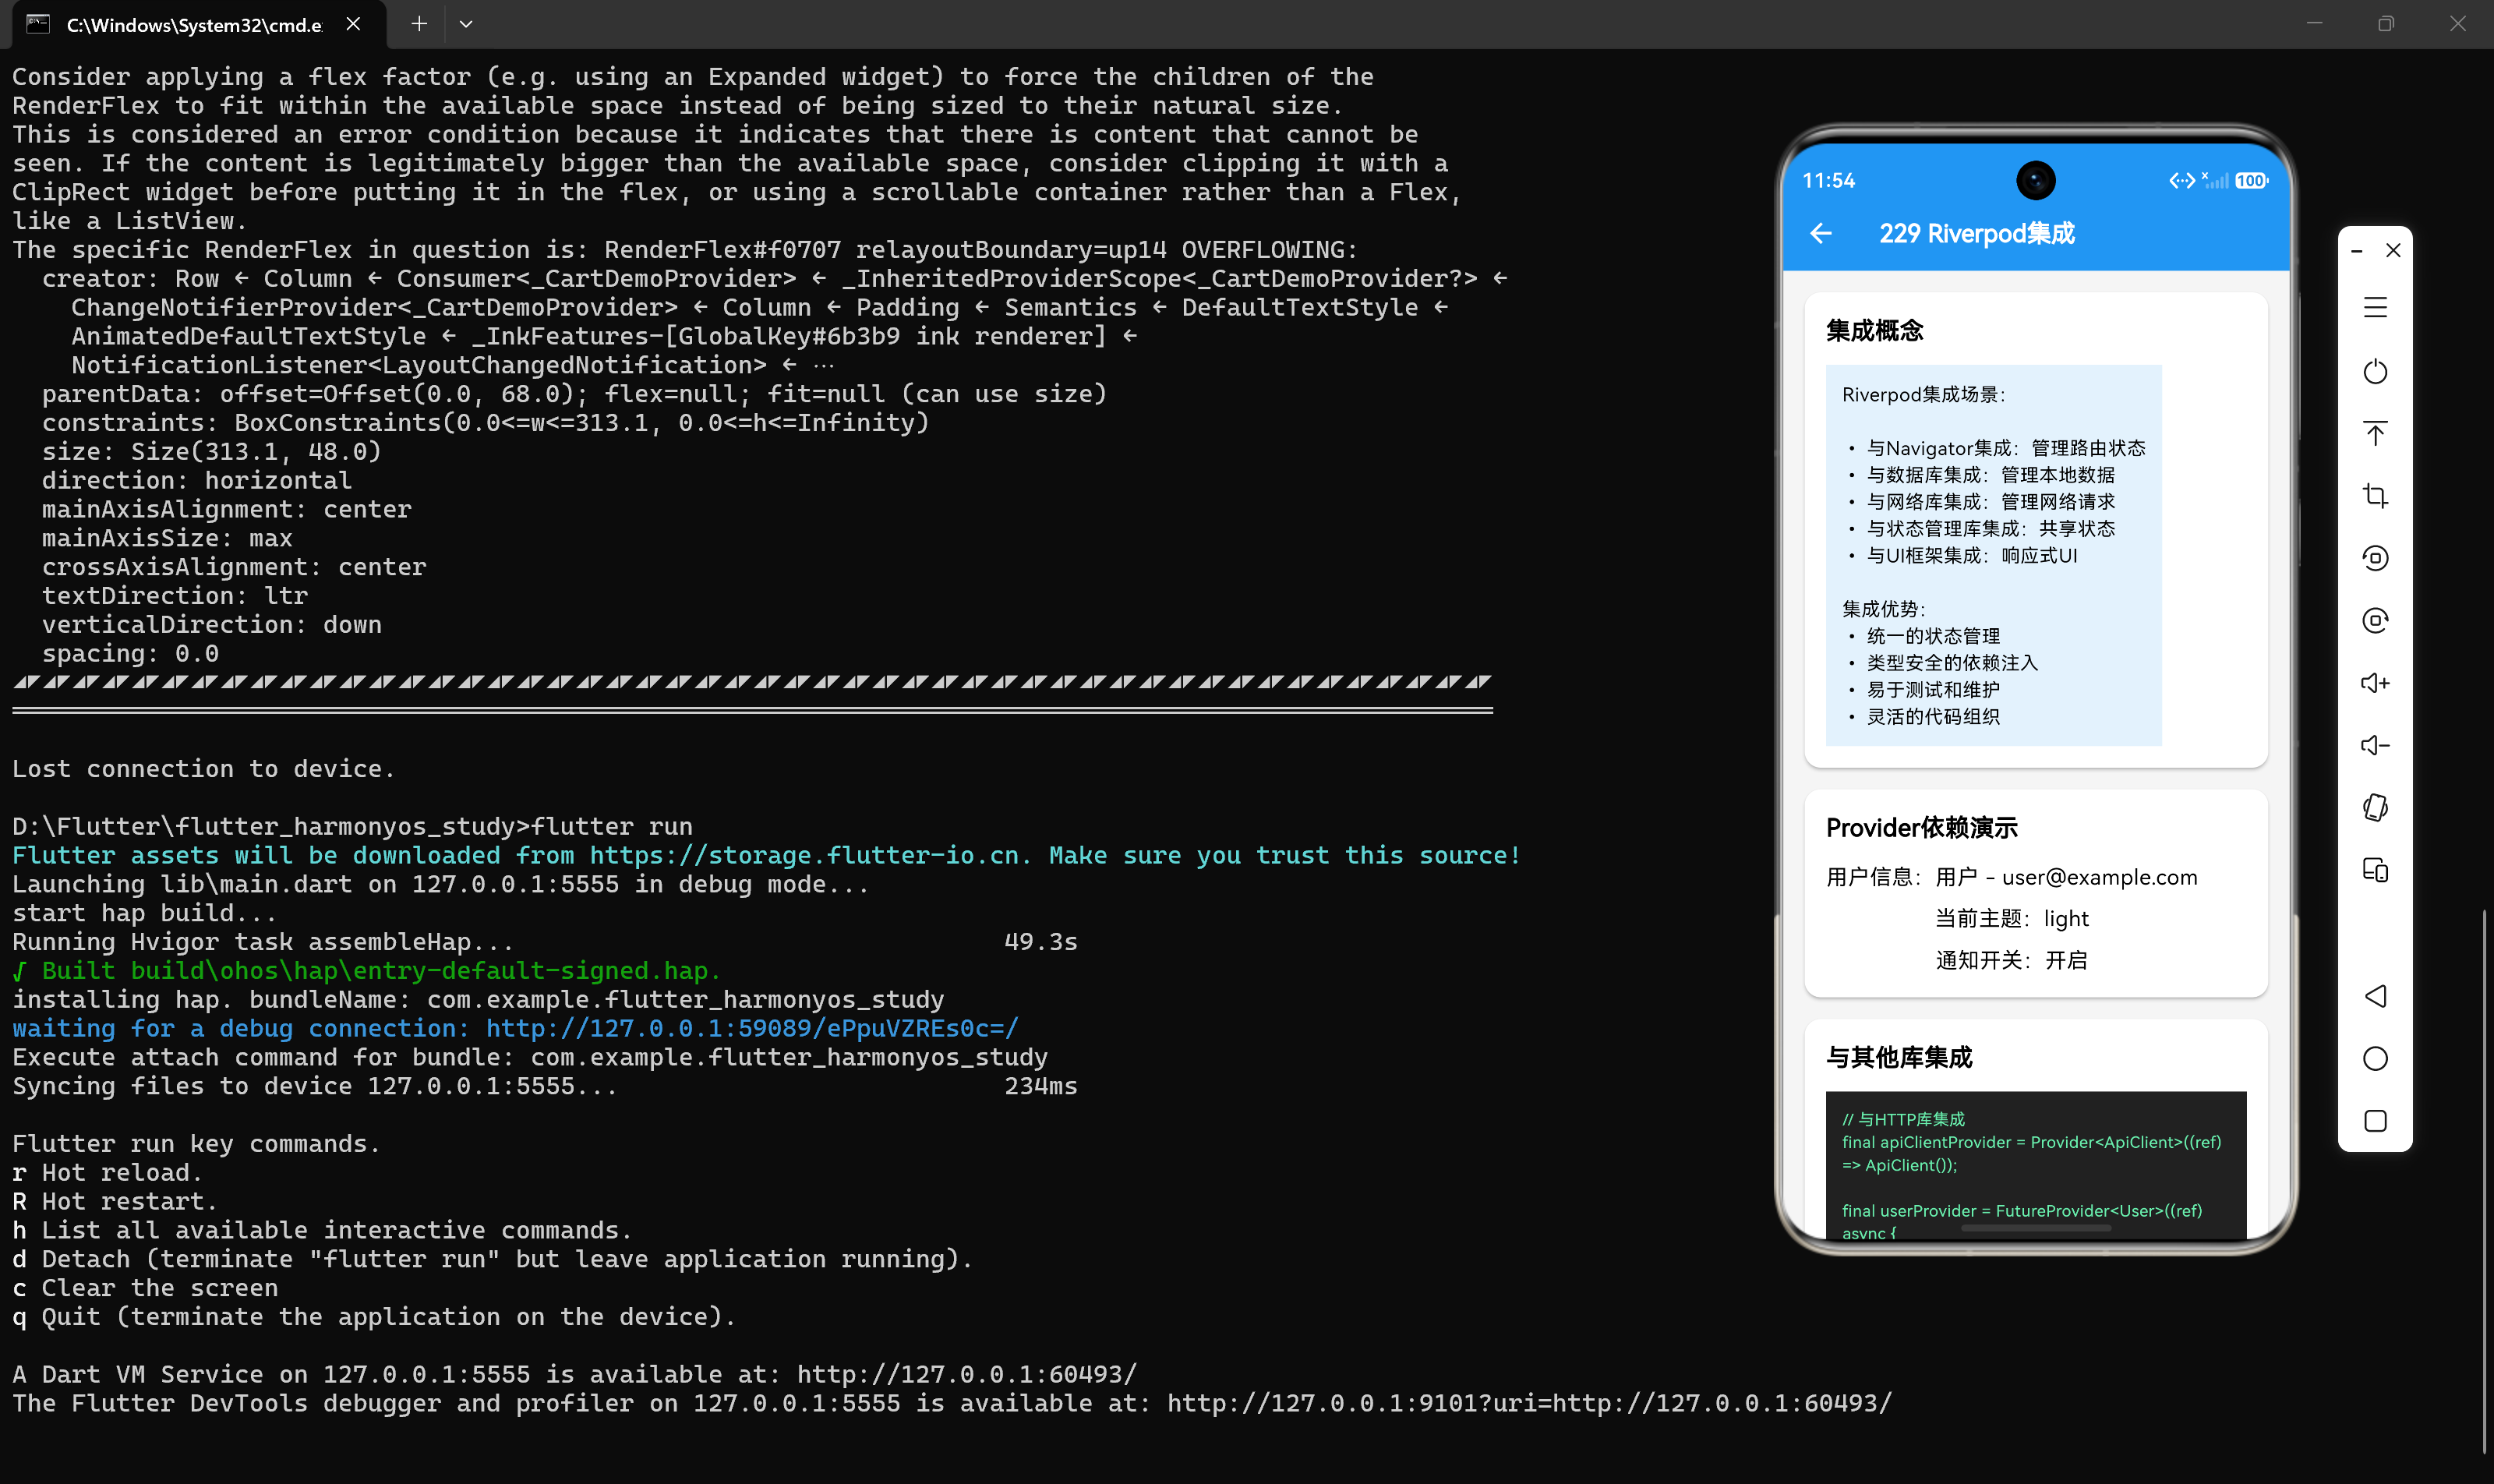Screen dimensions: 2494x1484
Task: Minimize the emulator toolbar with dash icon
Action: point(2357,250)
